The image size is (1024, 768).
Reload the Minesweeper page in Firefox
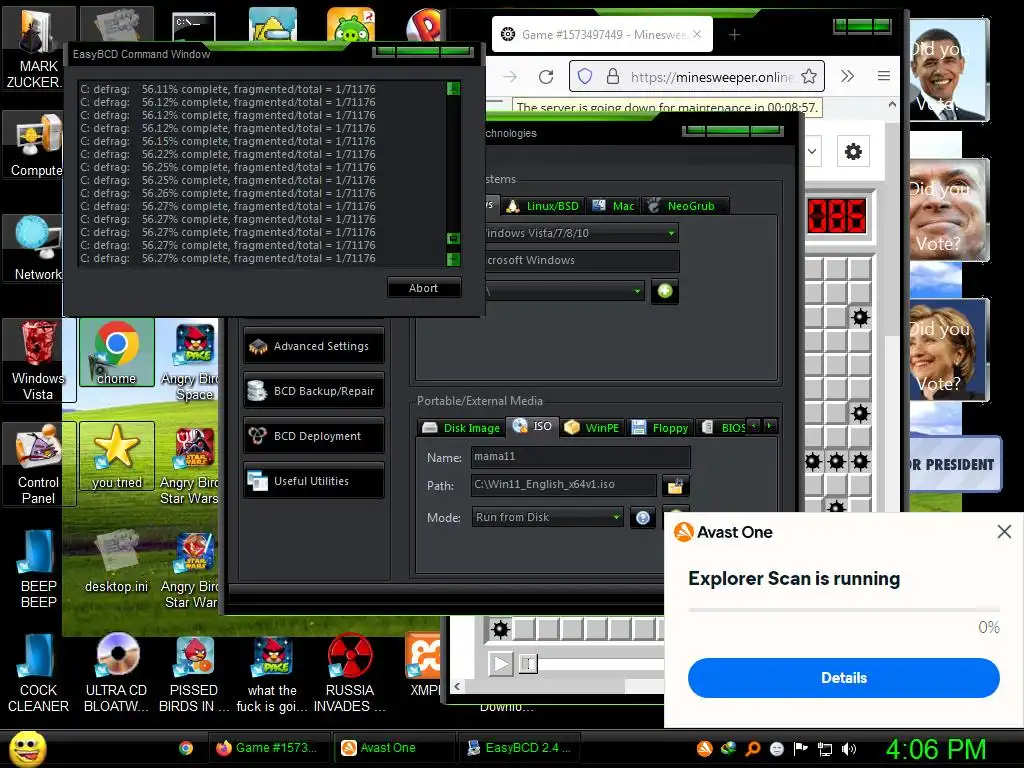546,77
